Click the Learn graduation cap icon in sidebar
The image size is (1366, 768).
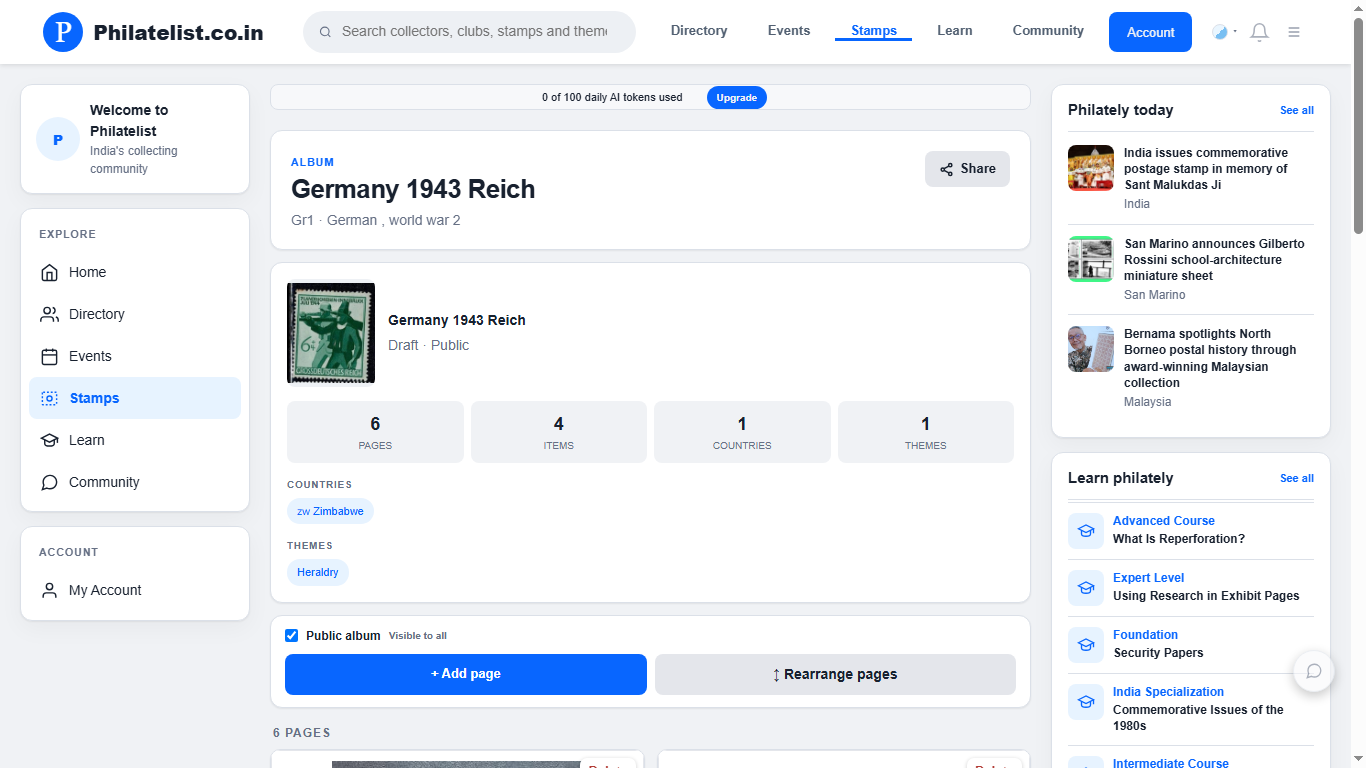[x=49, y=440]
